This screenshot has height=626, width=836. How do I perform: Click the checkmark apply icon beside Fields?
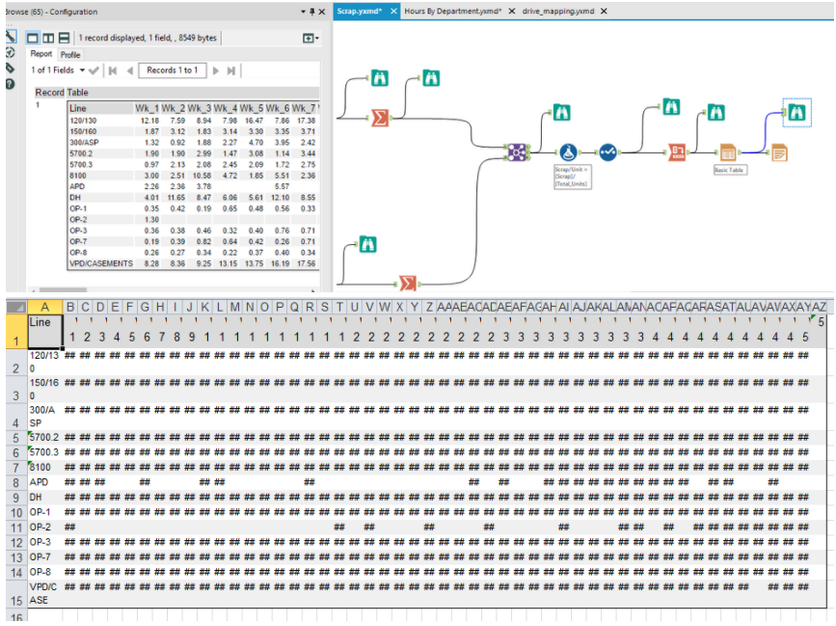tap(94, 70)
